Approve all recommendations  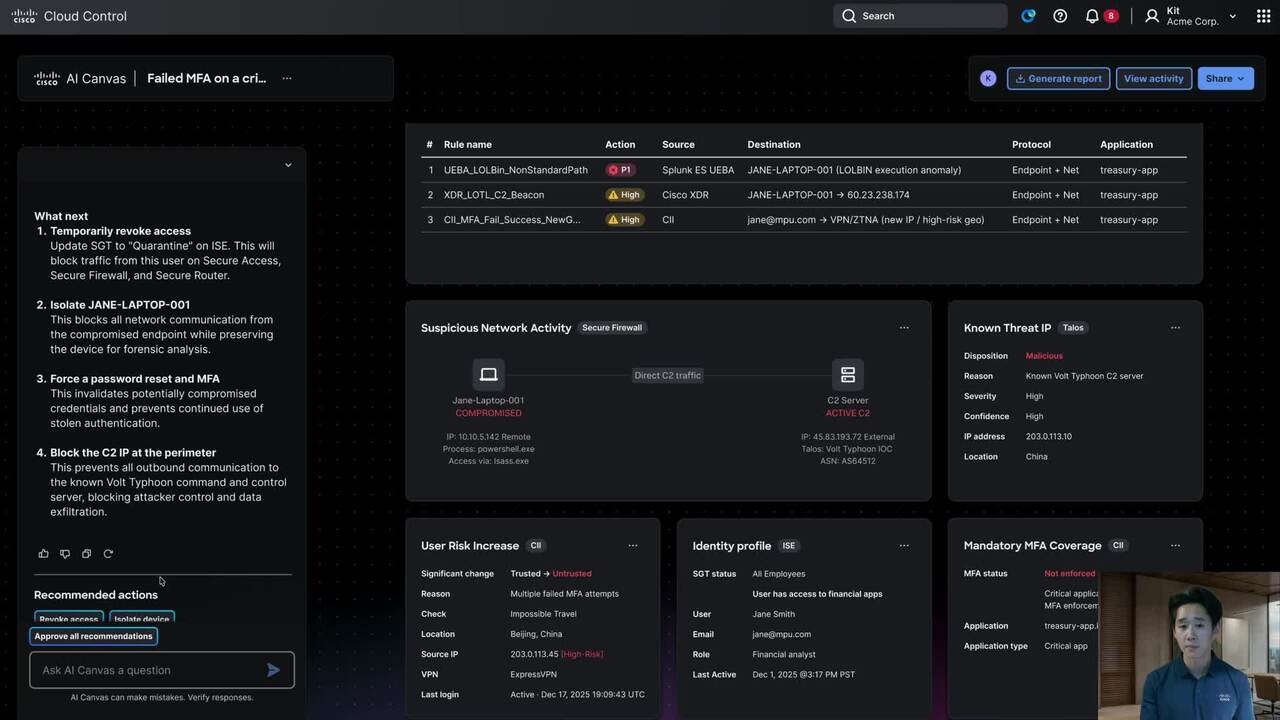pos(94,636)
